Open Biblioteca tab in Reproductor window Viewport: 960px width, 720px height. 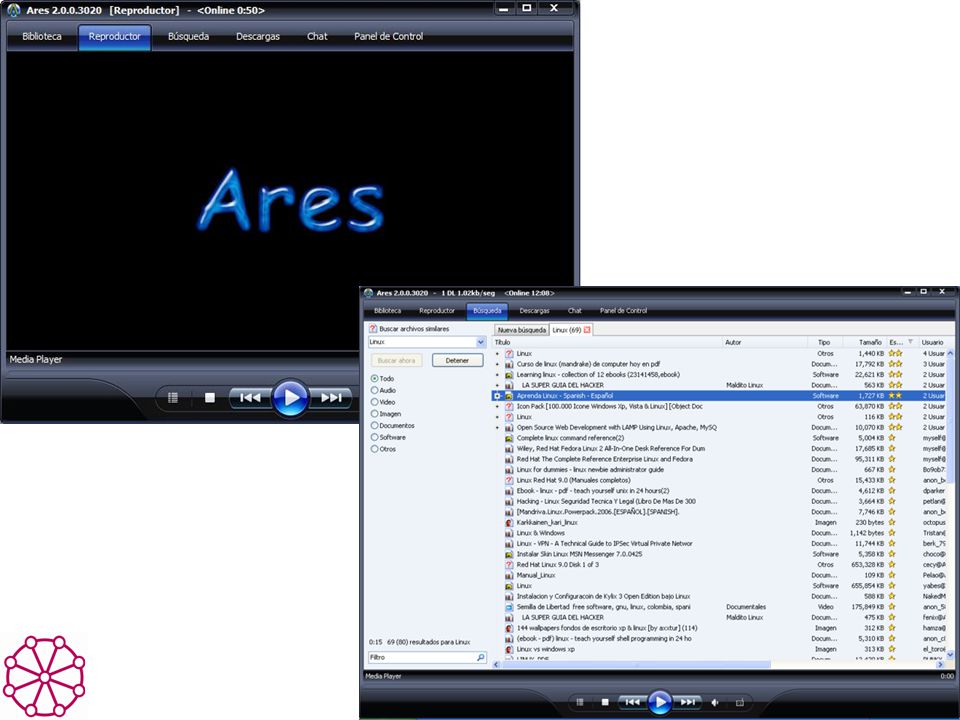click(42, 36)
